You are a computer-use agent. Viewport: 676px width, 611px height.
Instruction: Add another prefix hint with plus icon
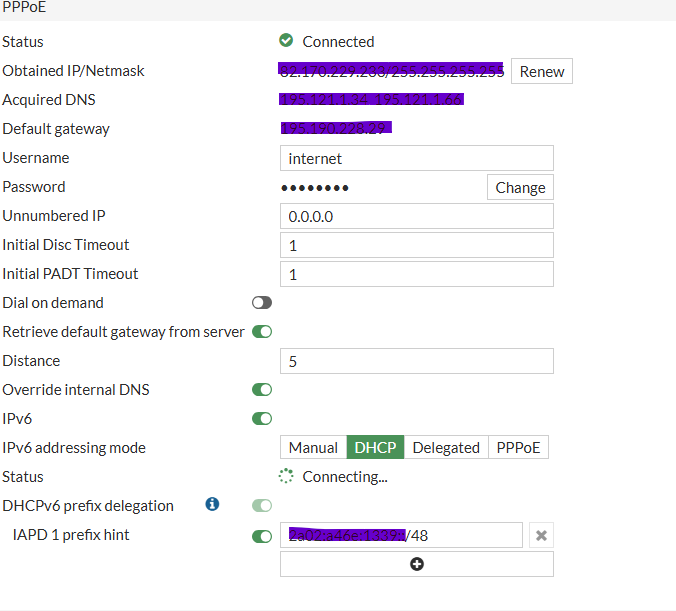coord(417,564)
